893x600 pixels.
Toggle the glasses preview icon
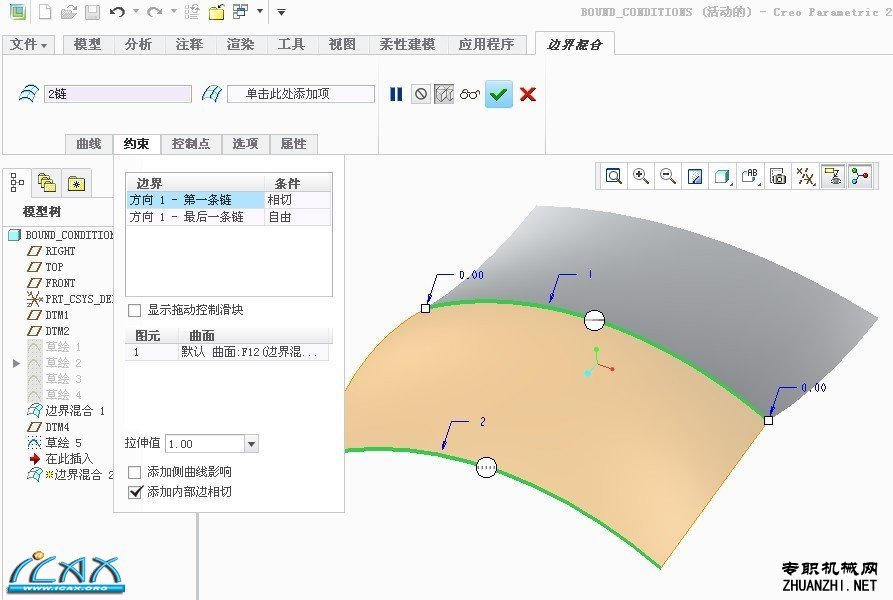click(469, 94)
